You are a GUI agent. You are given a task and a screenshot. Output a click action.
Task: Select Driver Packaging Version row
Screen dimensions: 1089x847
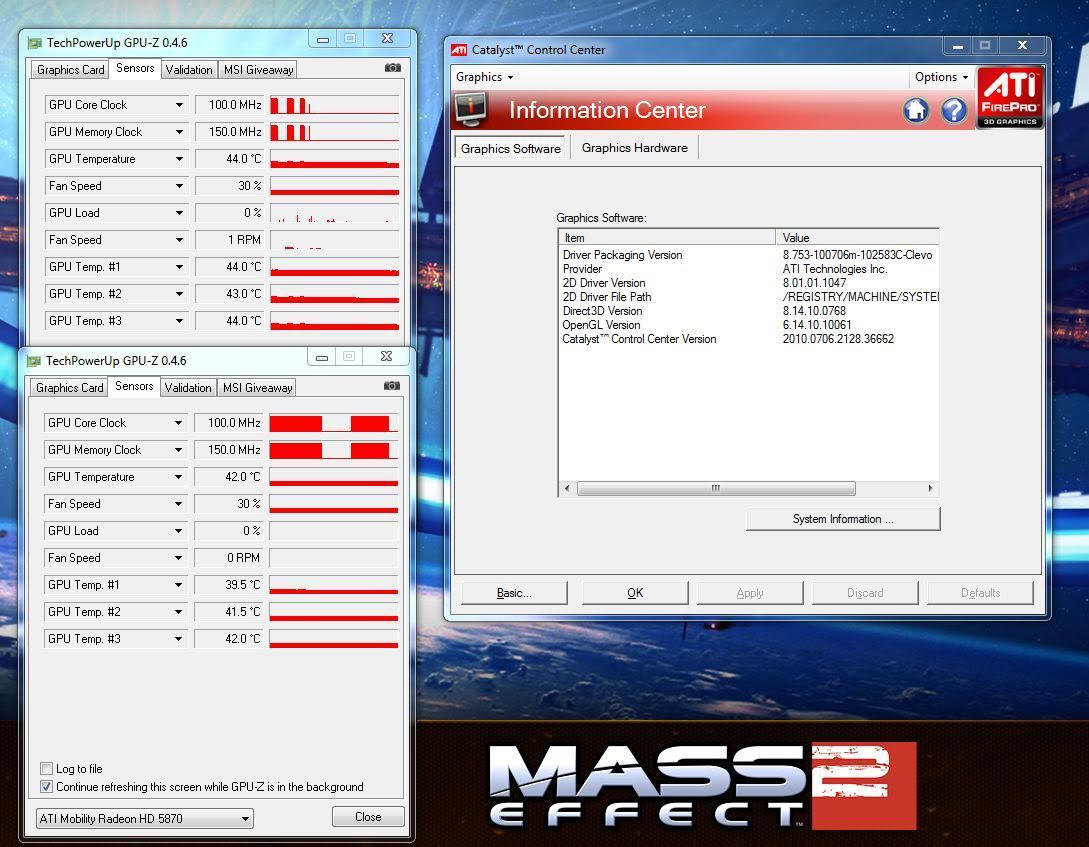pos(749,255)
